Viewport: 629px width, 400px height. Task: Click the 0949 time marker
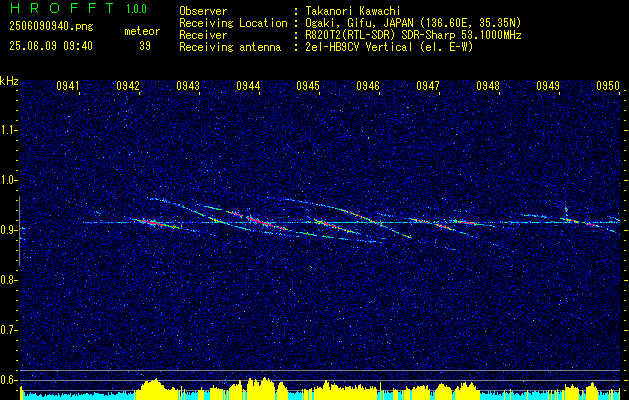[548, 86]
